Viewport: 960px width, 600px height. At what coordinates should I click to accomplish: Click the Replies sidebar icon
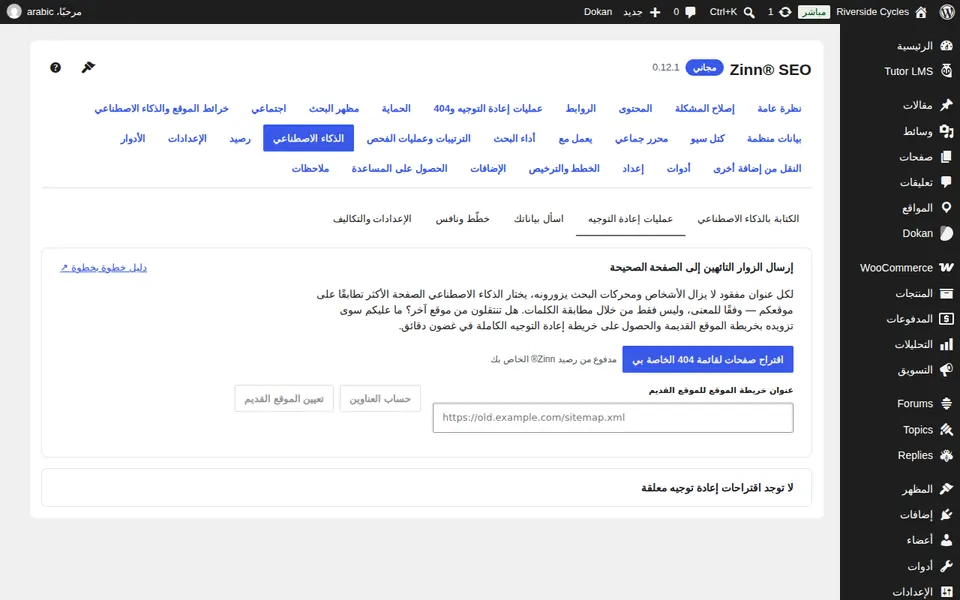[946, 456]
